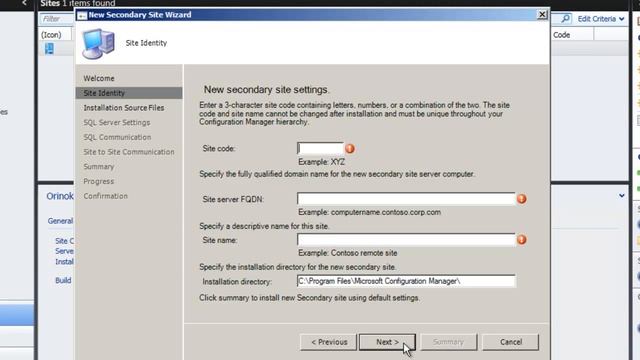Select the Site to Site Communication step
This screenshot has width=640, height=360.
[129, 152]
